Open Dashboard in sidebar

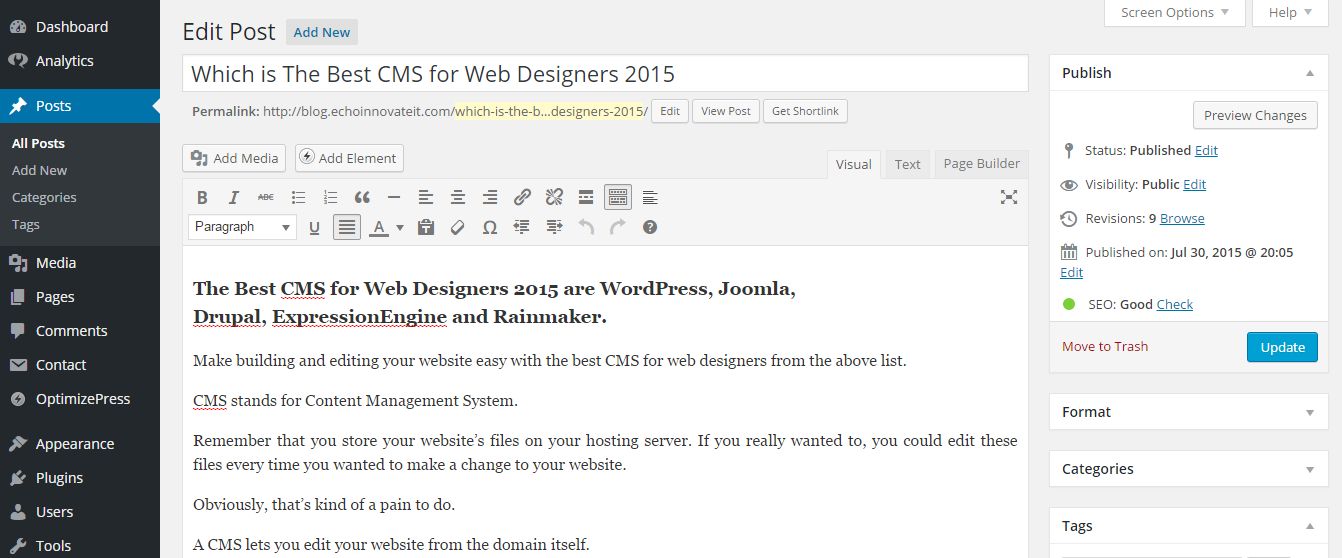coord(80,27)
